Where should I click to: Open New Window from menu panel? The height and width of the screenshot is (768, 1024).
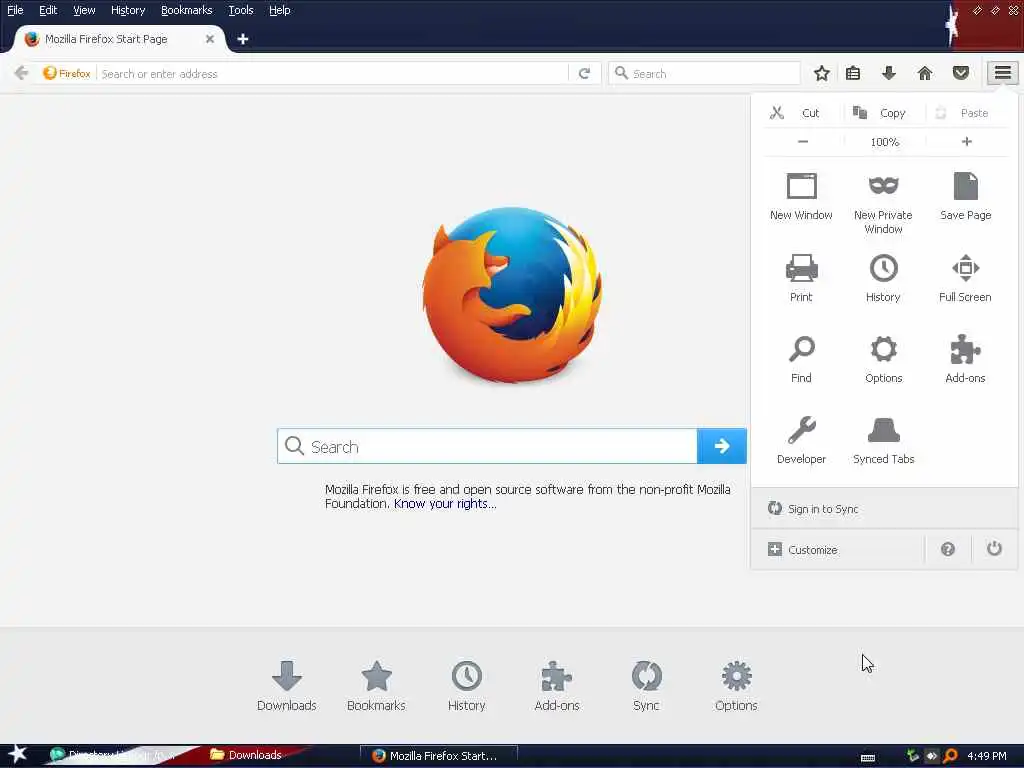point(801,197)
